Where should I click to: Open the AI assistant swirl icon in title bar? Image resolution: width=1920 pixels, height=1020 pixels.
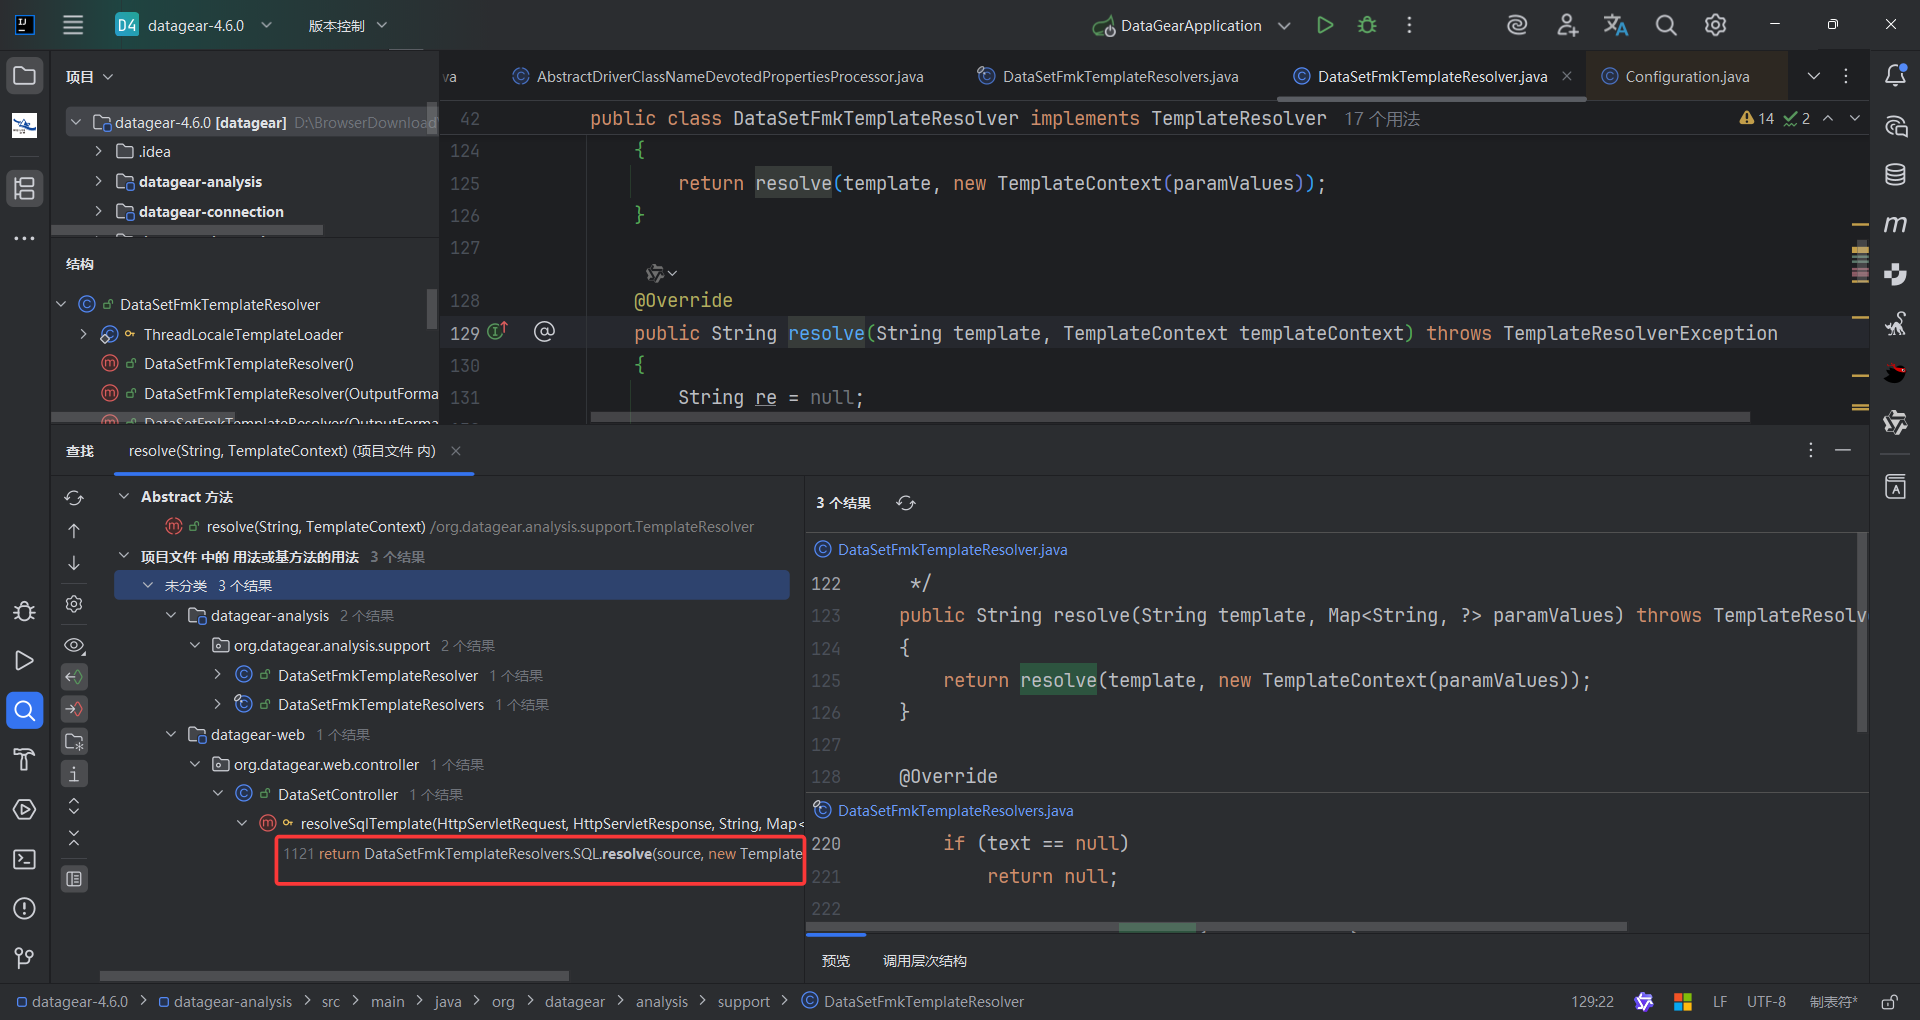tap(1517, 25)
